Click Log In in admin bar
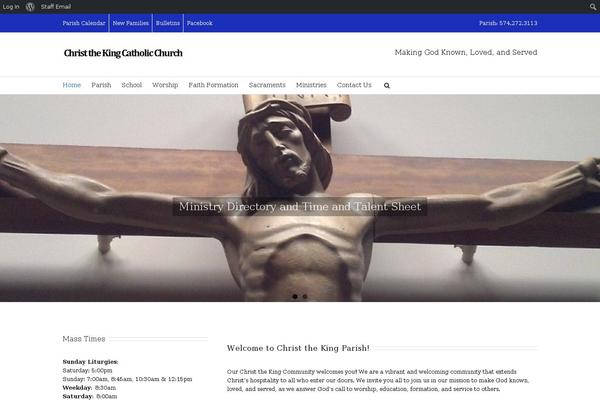 [x=11, y=7]
